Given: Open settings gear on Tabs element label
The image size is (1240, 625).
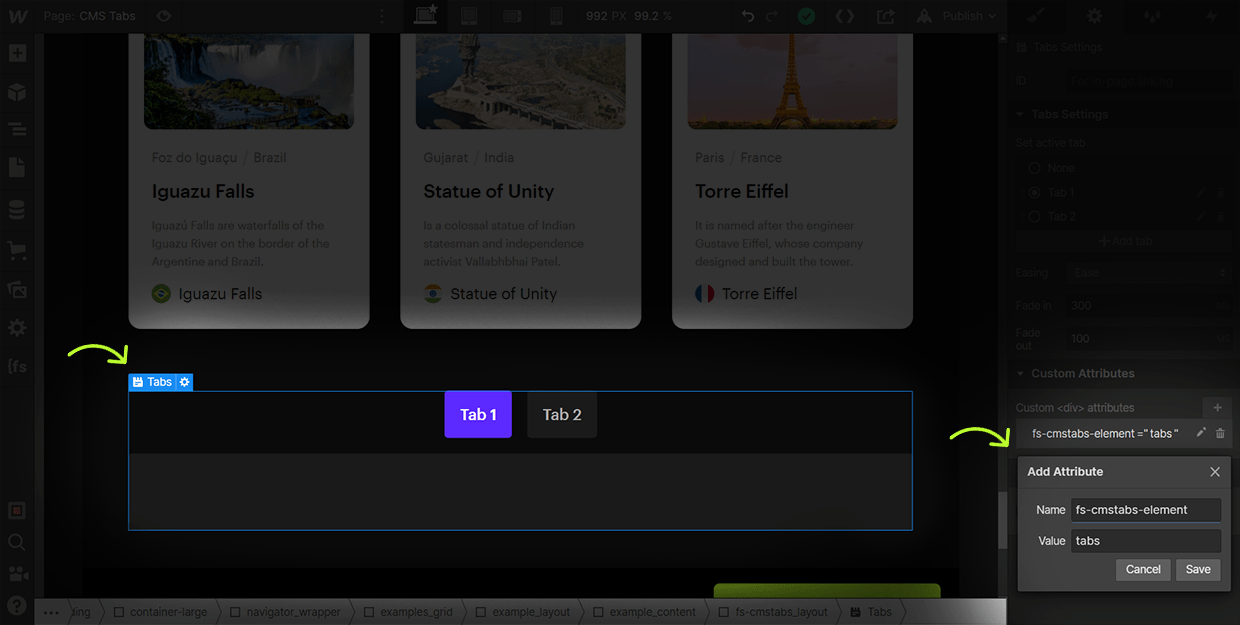Looking at the screenshot, I should pos(185,382).
